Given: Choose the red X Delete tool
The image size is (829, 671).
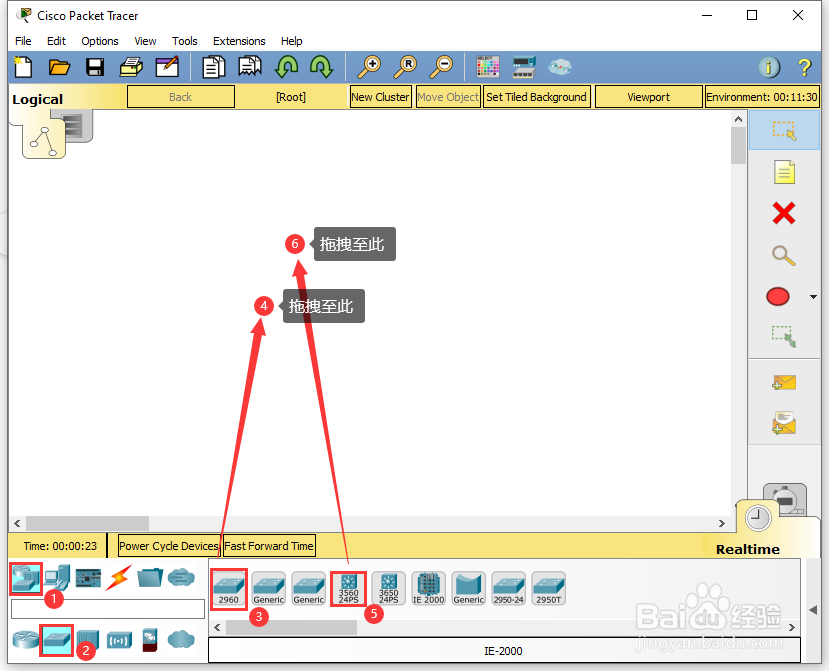Looking at the screenshot, I should pos(784,213).
